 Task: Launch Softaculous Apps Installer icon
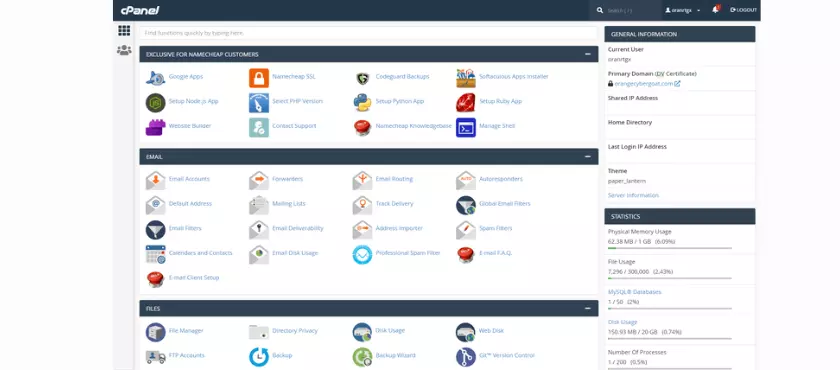(x=466, y=78)
